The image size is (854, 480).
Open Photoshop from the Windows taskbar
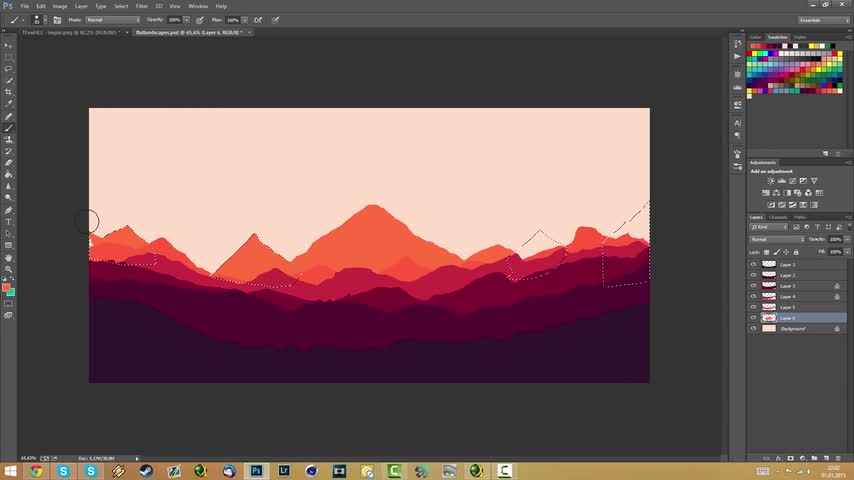[256, 471]
